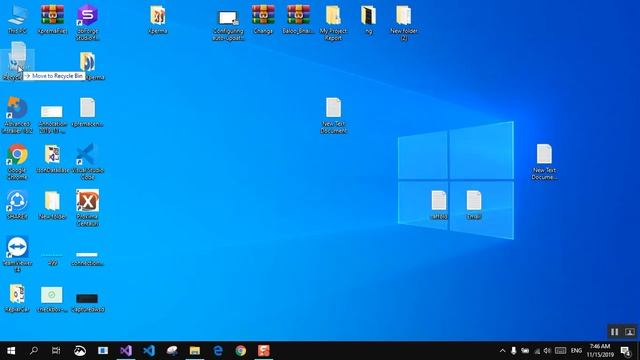Viewport: 640px width, 360px height.
Task: Select the desktop folder labeled New folder
Action: (52, 204)
